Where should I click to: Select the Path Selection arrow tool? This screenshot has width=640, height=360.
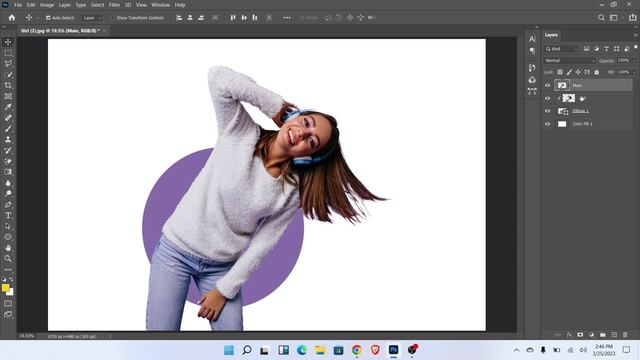pos(8,226)
